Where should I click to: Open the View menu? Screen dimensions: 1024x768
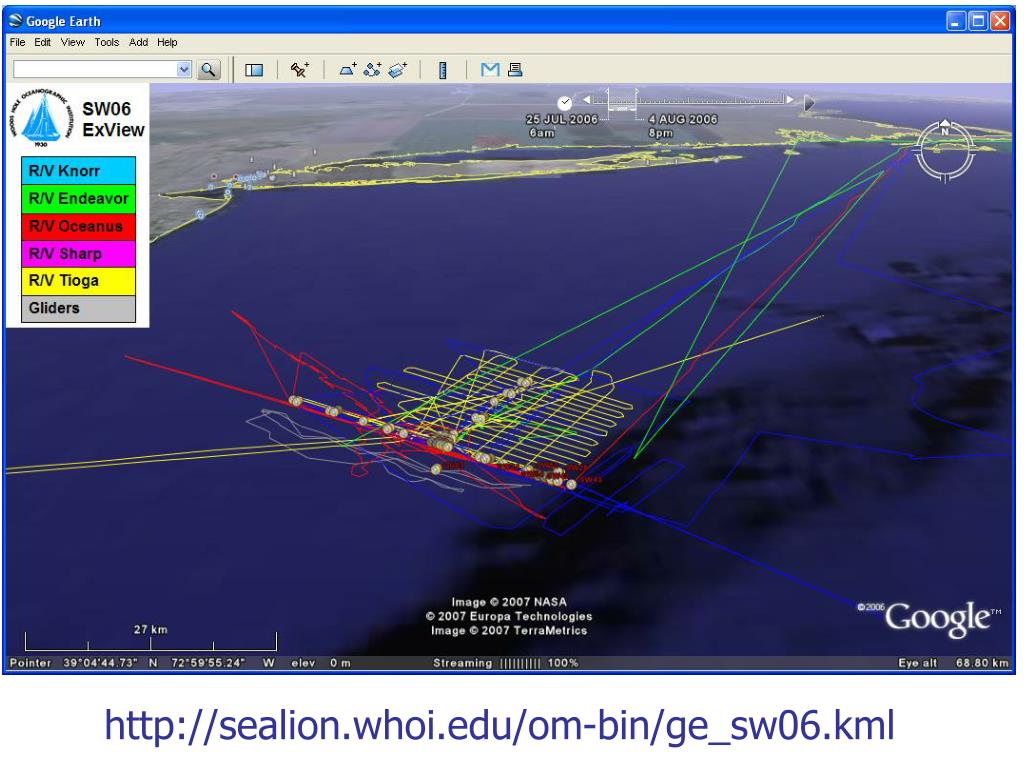pos(72,42)
